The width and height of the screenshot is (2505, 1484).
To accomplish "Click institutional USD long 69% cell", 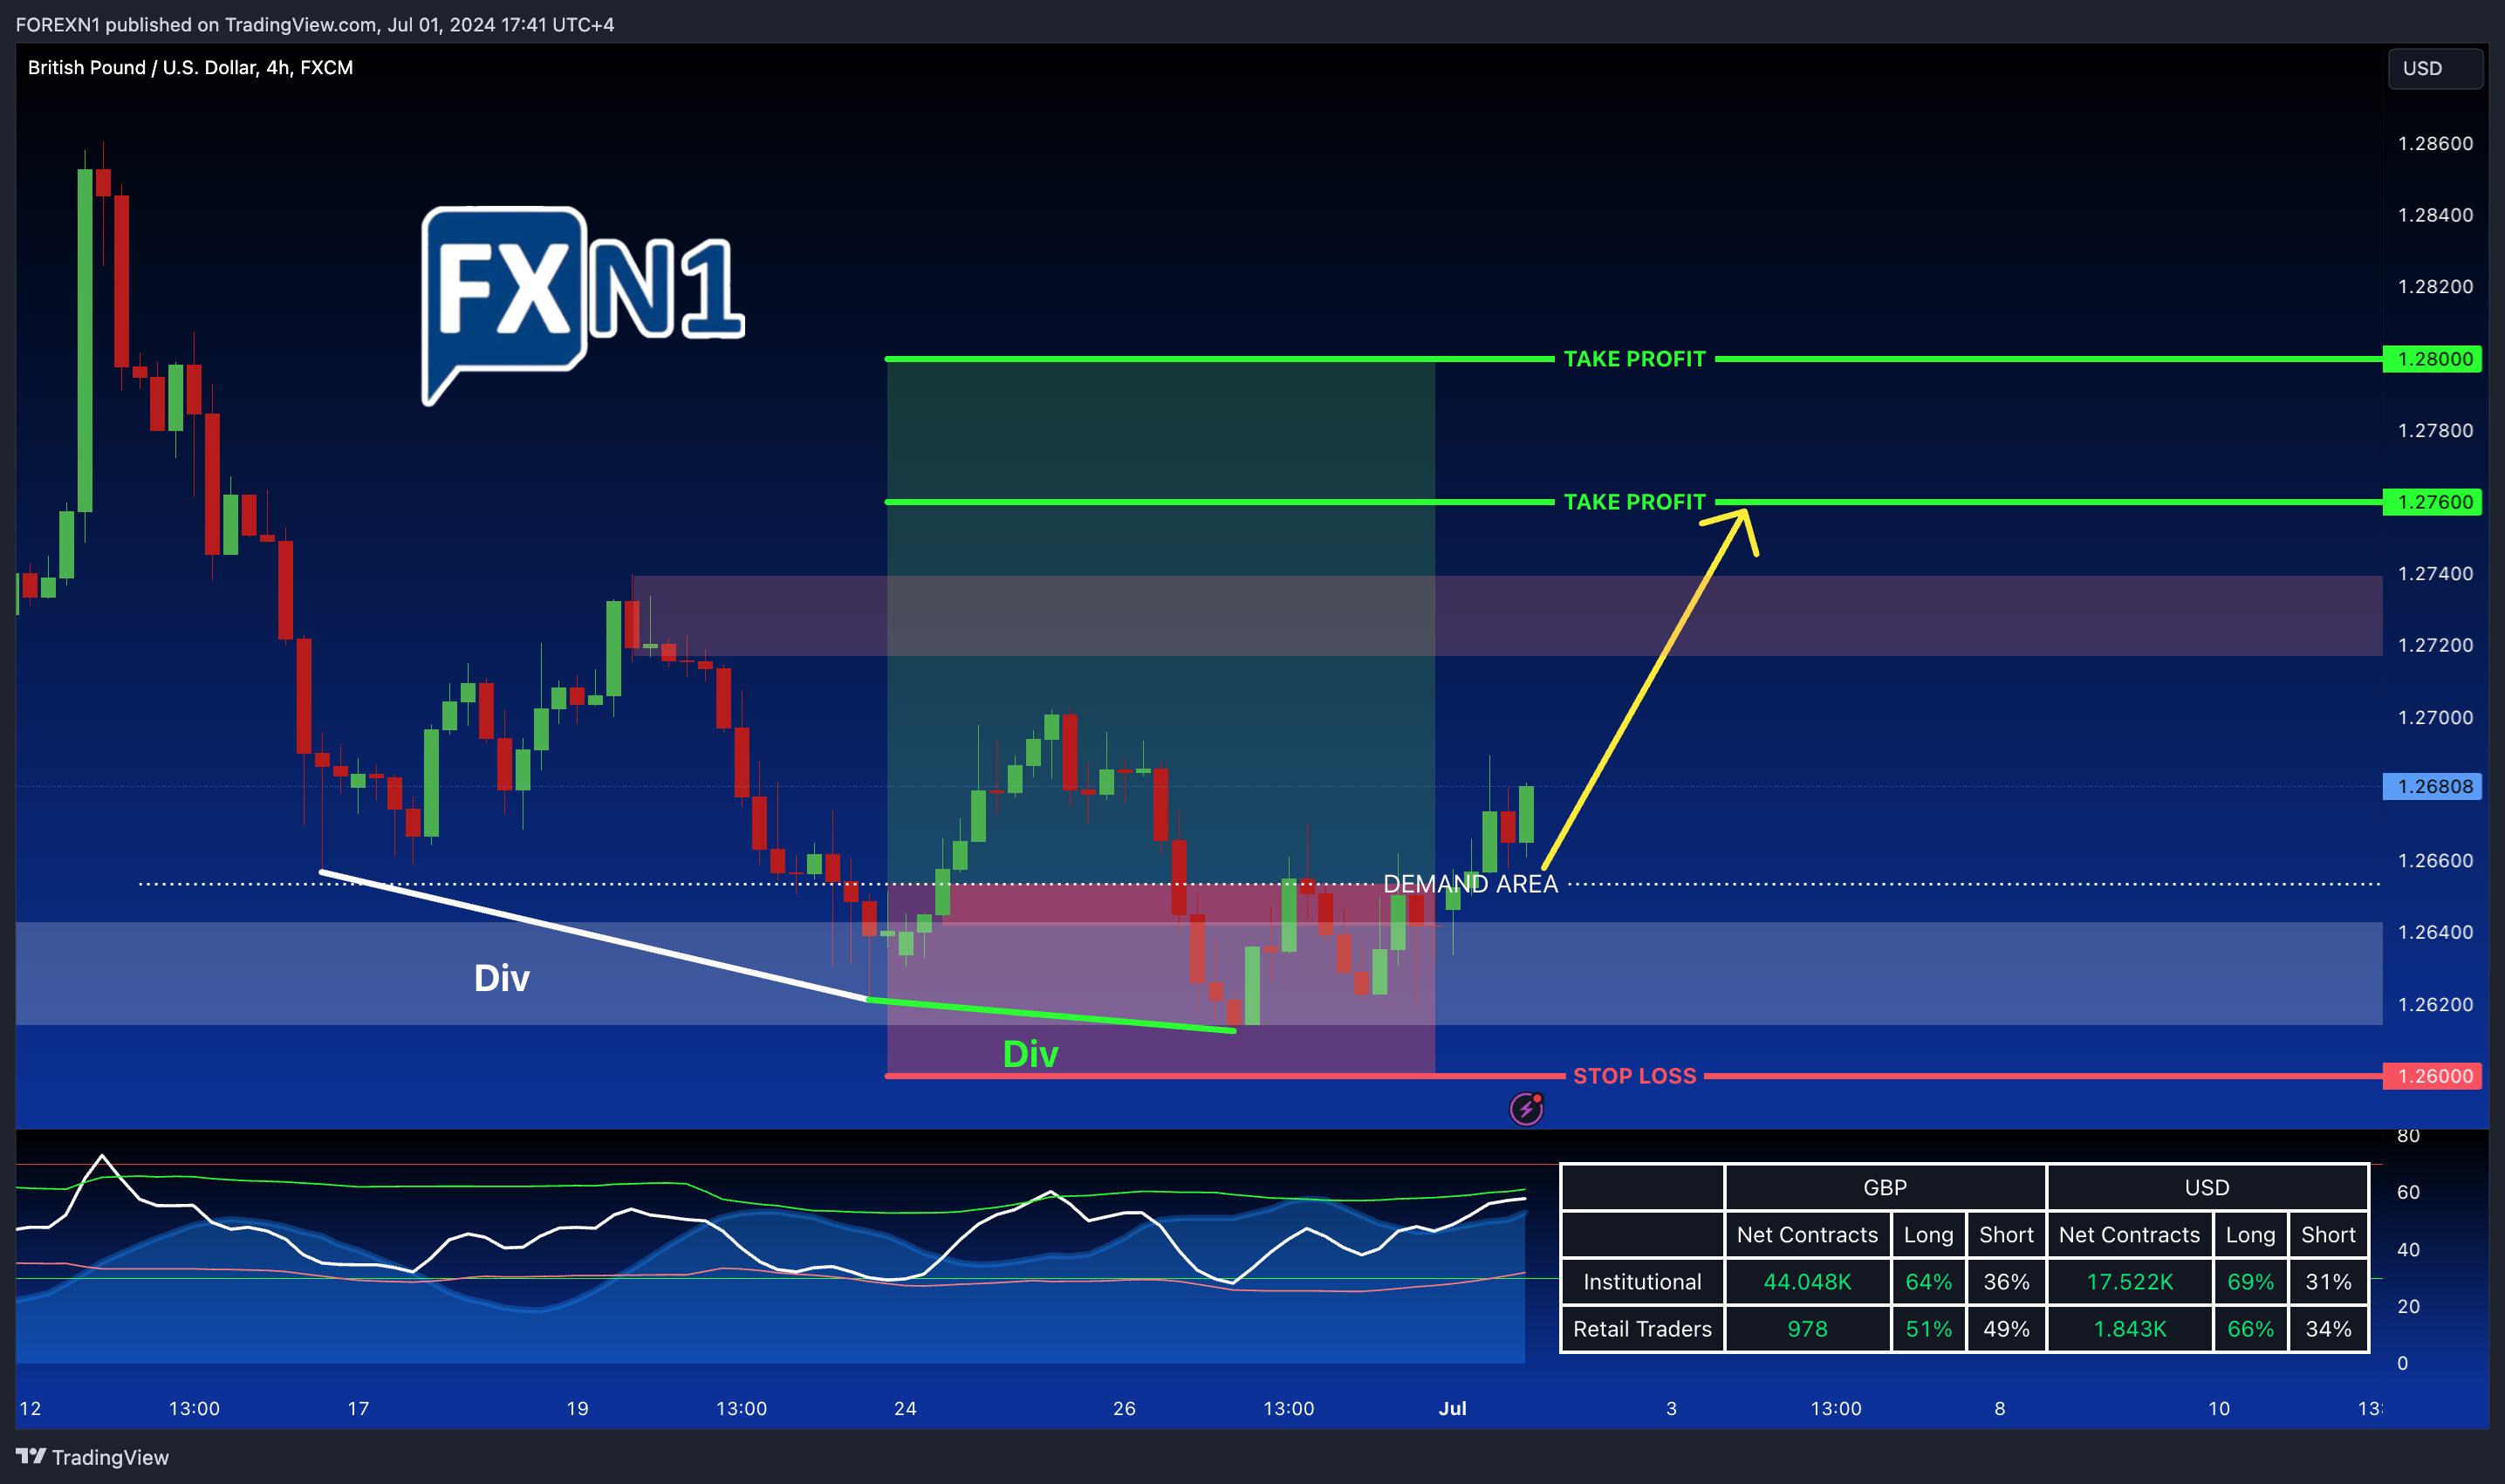I will point(2250,1282).
